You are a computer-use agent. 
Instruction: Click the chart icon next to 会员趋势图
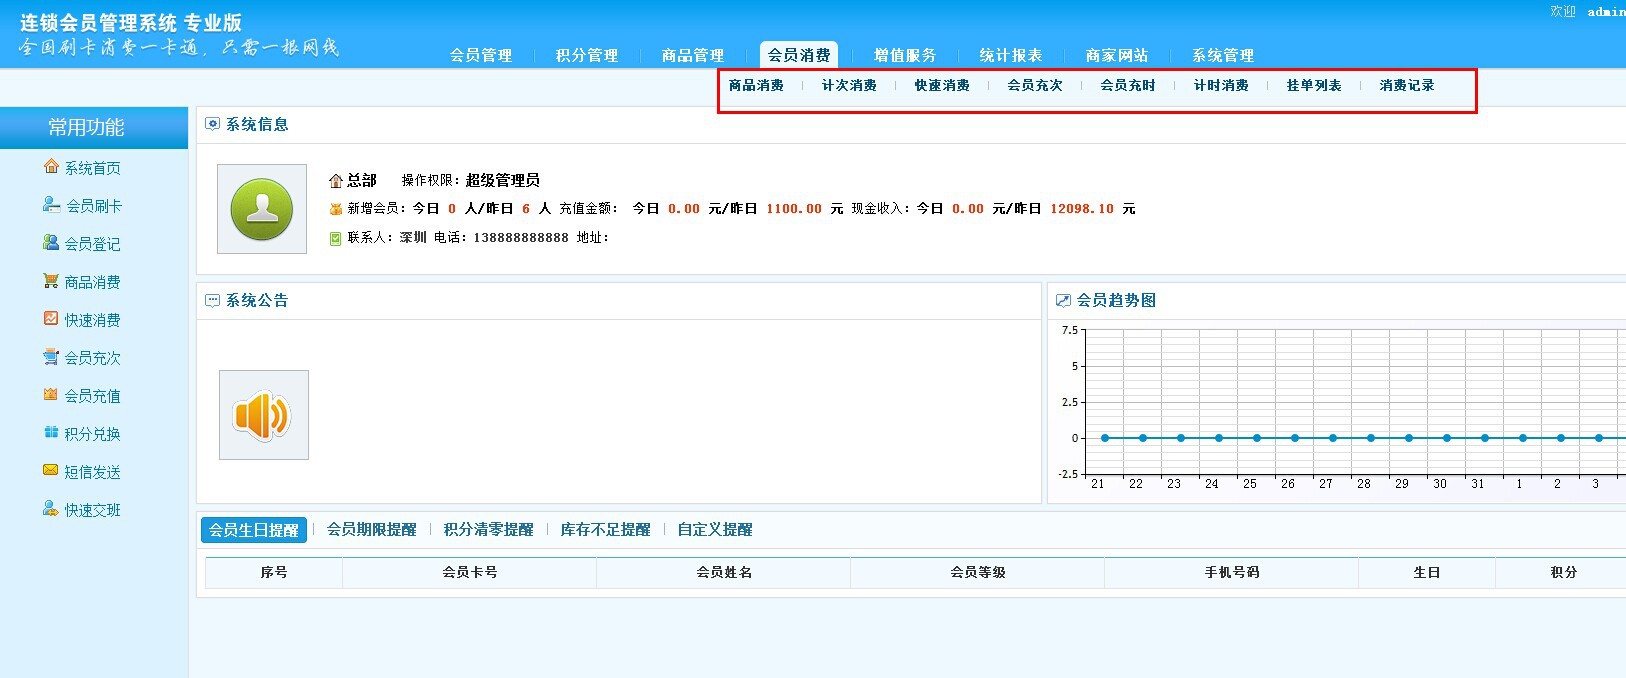[x=1063, y=300]
